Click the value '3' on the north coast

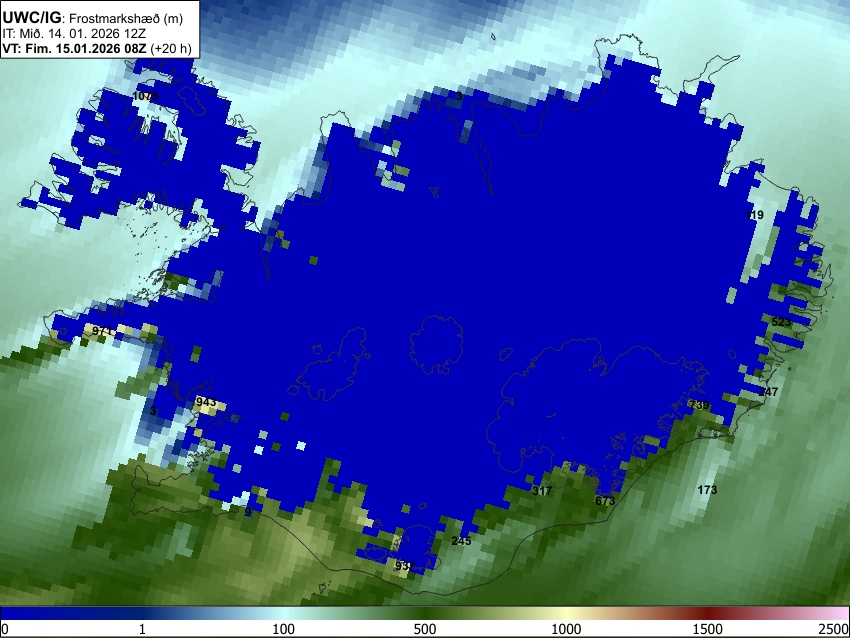tap(459, 96)
